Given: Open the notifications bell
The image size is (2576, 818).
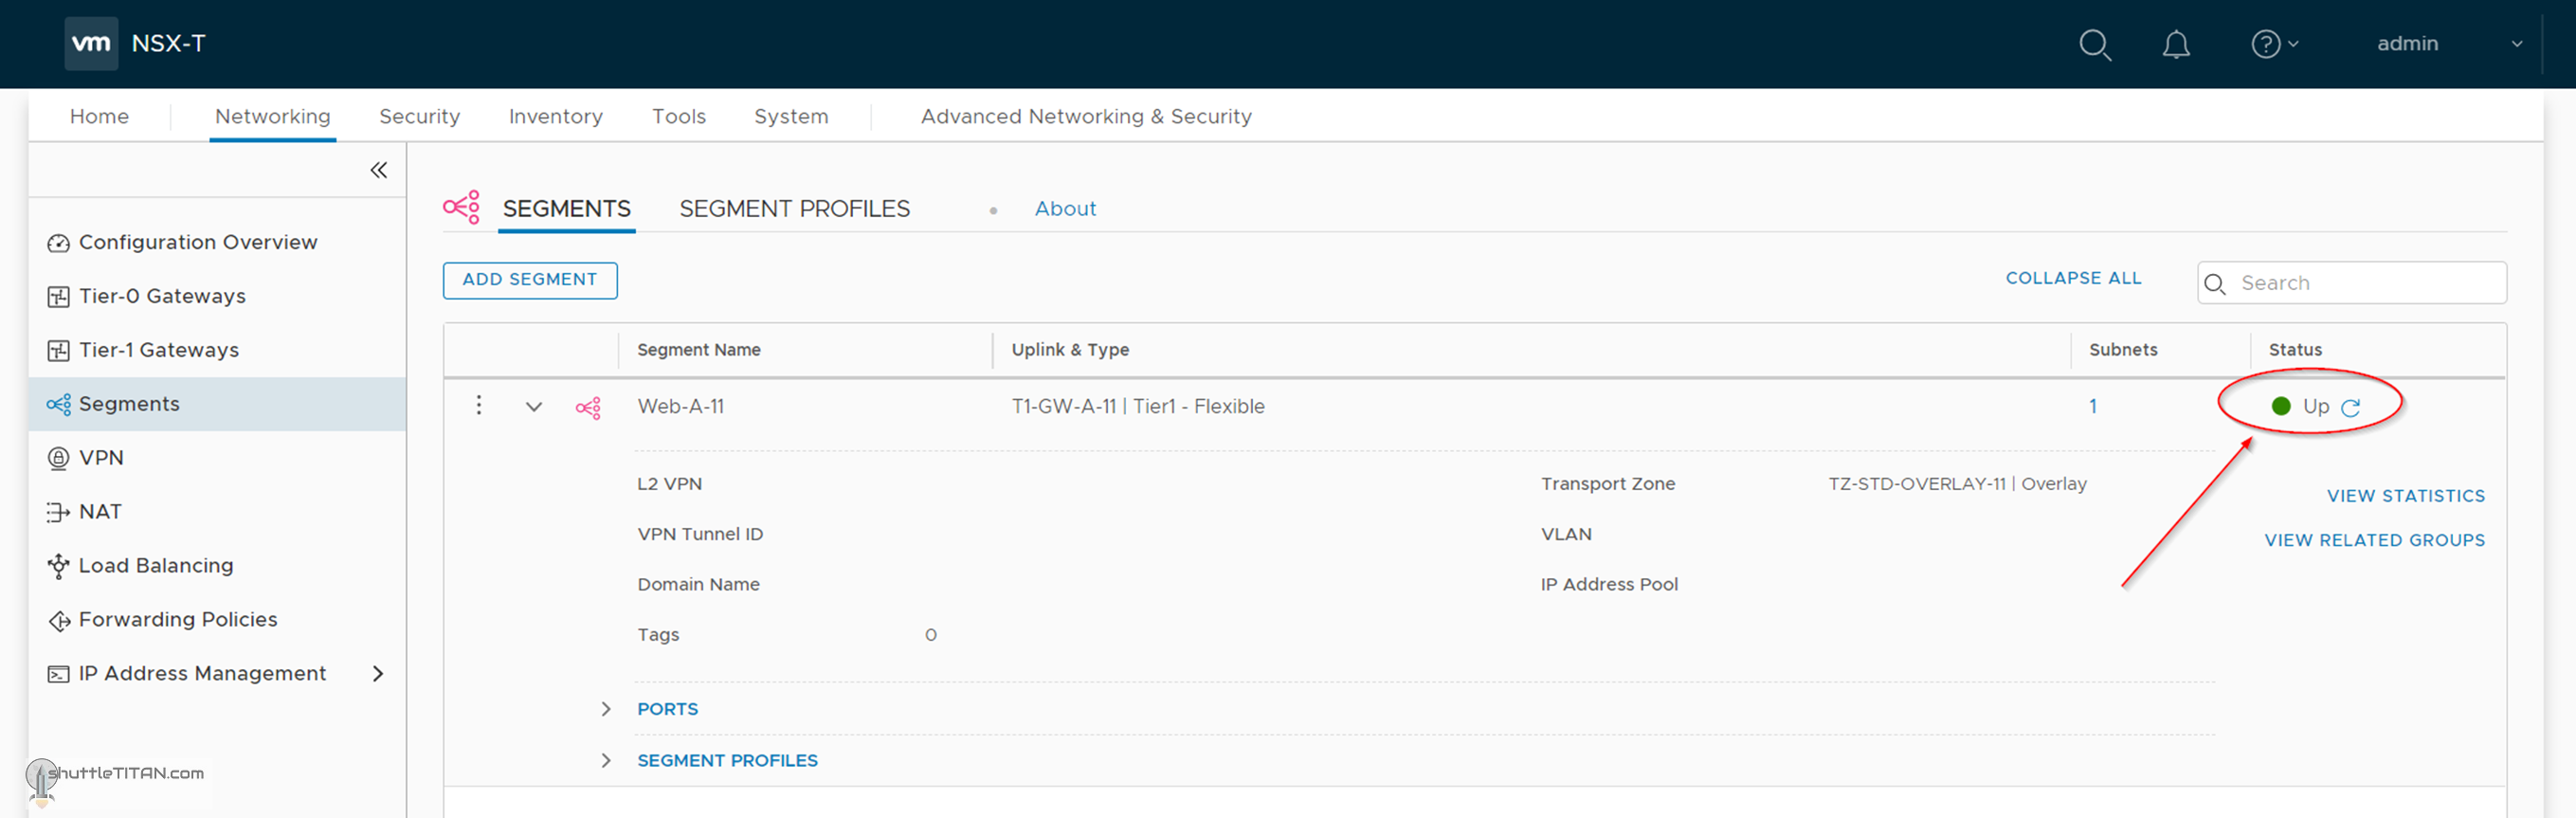Looking at the screenshot, I should click(2175, 45).
